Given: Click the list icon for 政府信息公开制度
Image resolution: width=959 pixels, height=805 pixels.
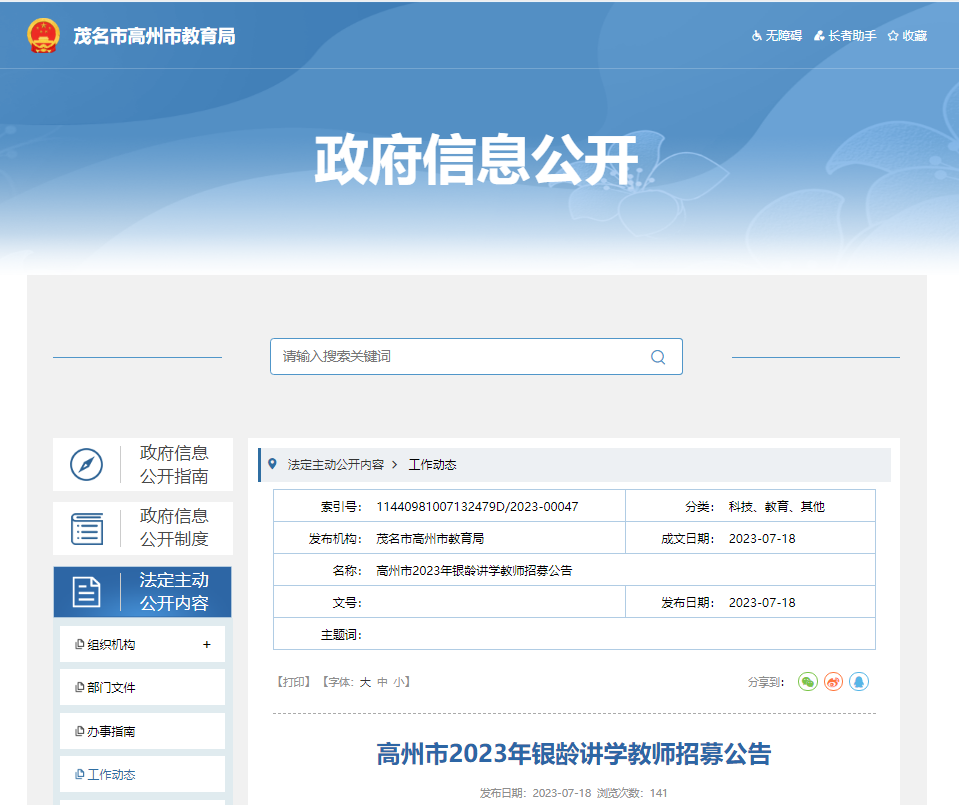Looking at the screenshot, I should click(x=87, y=529).
